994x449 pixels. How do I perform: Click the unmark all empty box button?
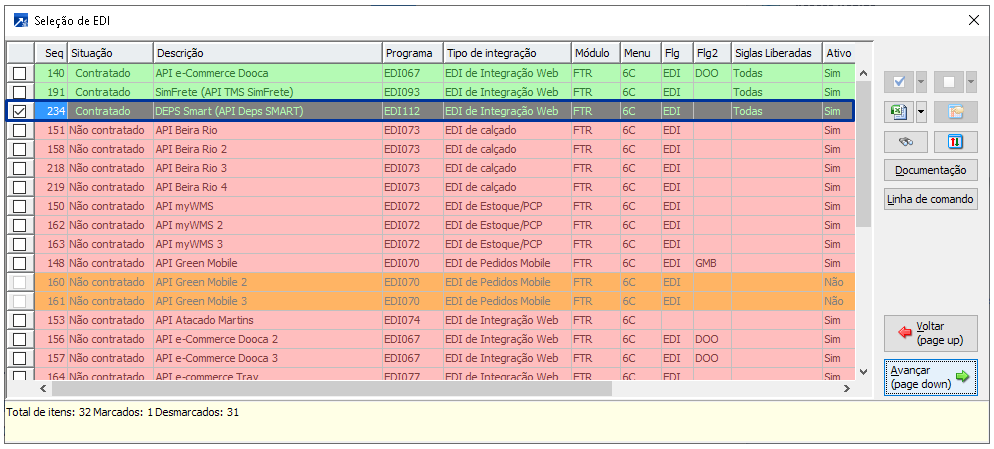pos(948,82)
